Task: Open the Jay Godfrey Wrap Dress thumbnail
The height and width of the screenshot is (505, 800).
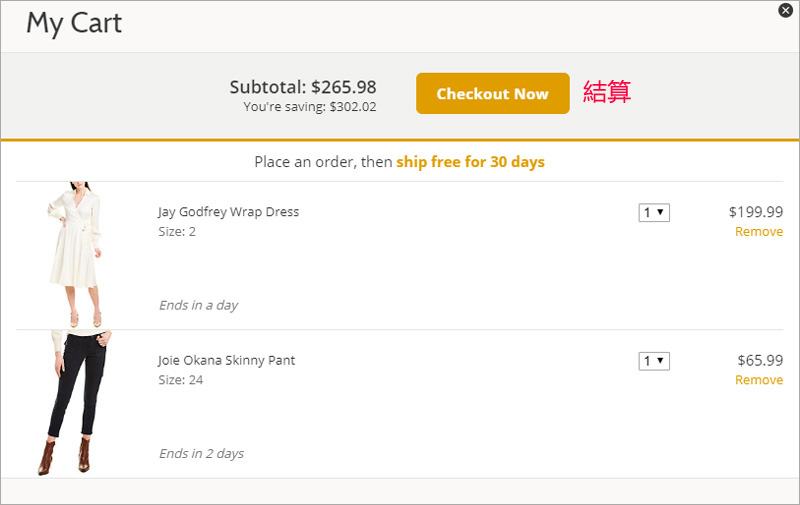Action: [x=74, y=254]
